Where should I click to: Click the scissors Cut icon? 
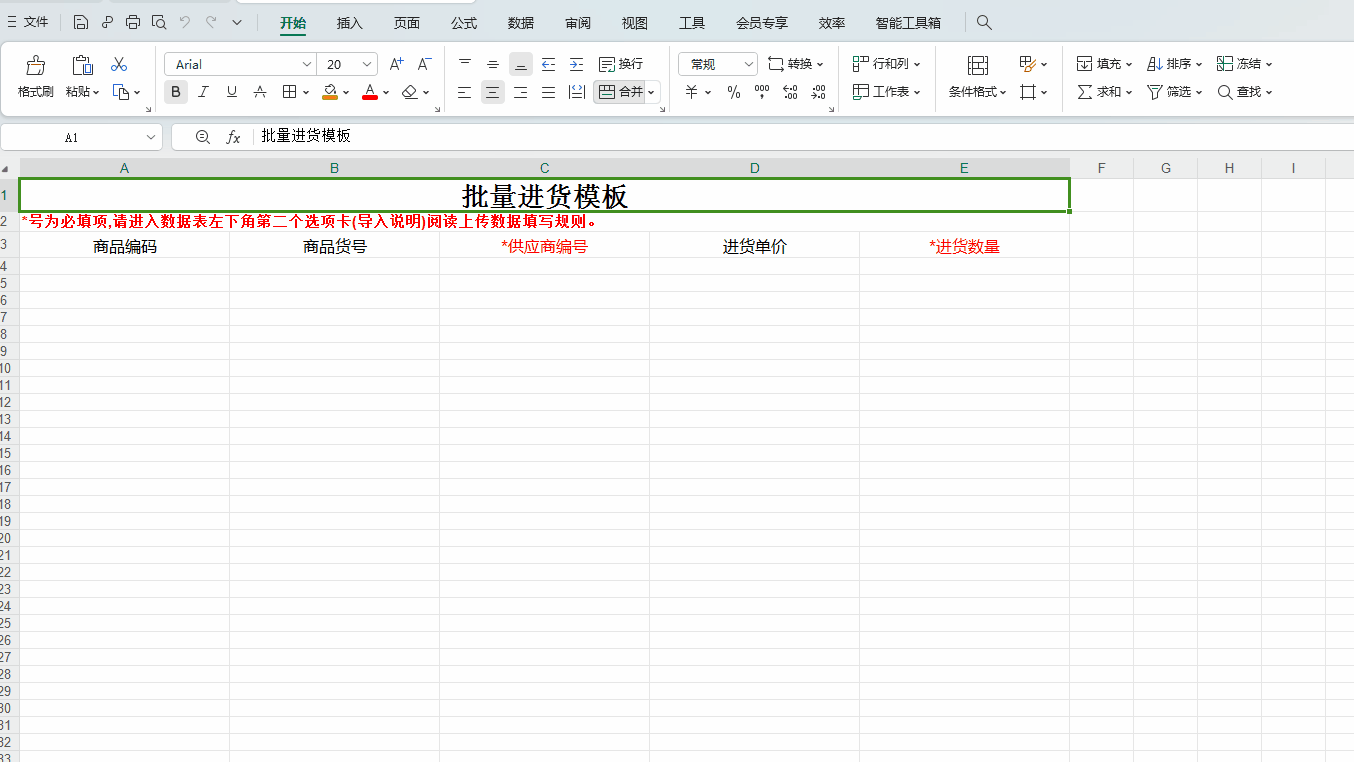click(x=119, y=65)
